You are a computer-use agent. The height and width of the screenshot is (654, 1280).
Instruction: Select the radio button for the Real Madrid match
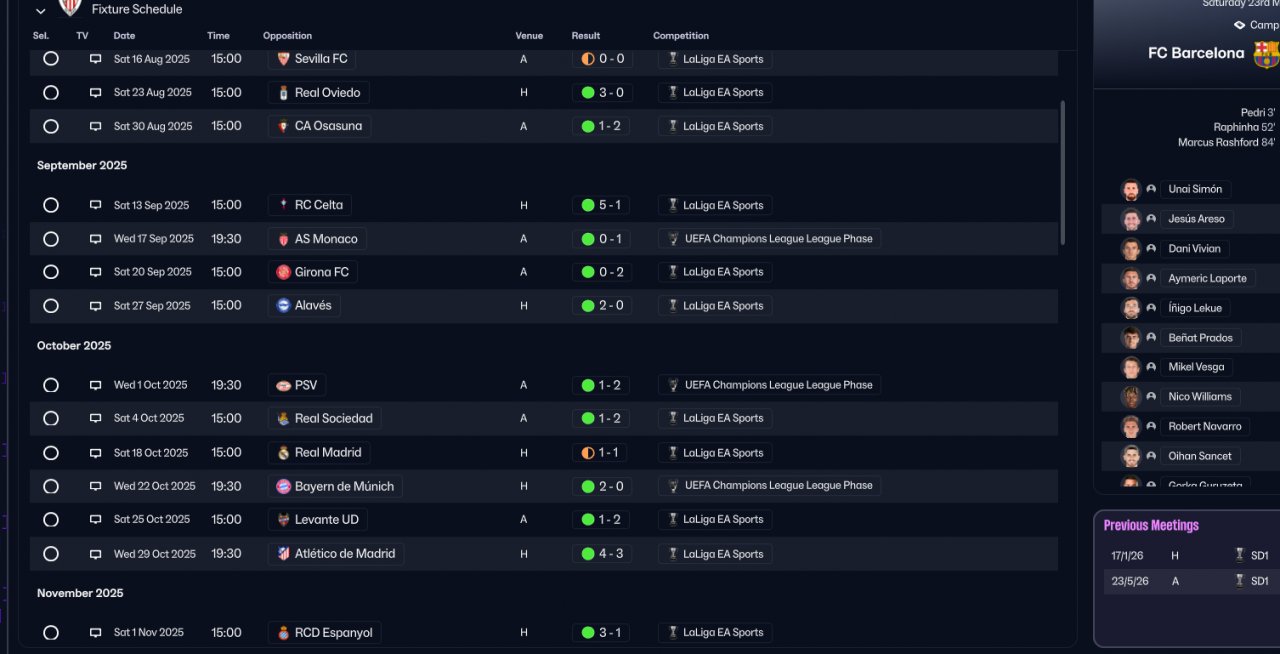pos(51,453)
